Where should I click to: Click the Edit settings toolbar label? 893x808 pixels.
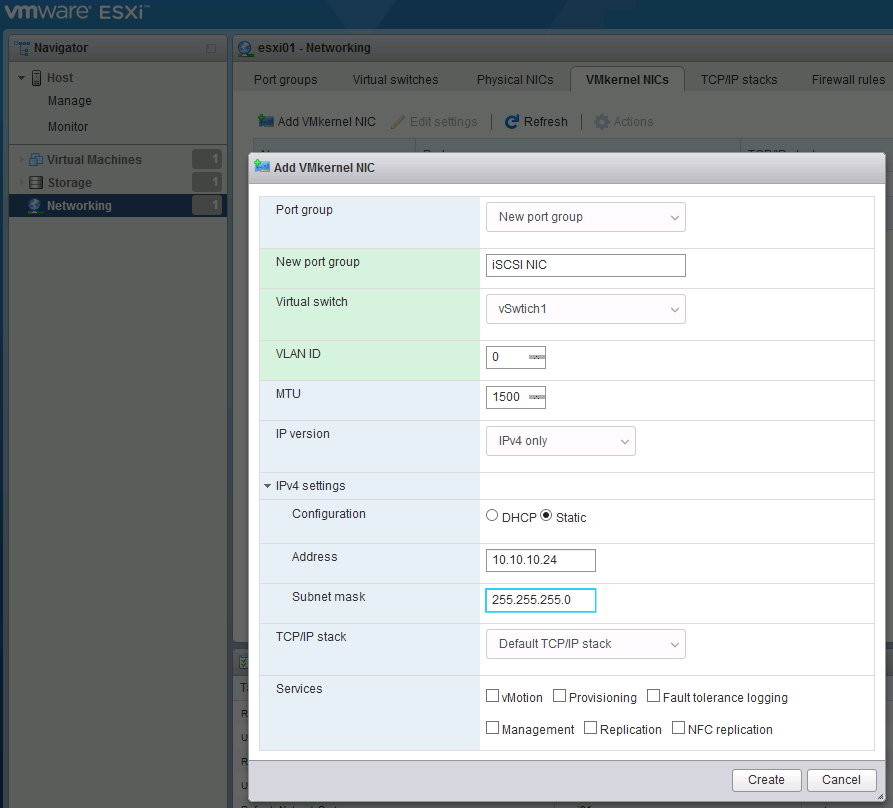(x=444, y=122)
